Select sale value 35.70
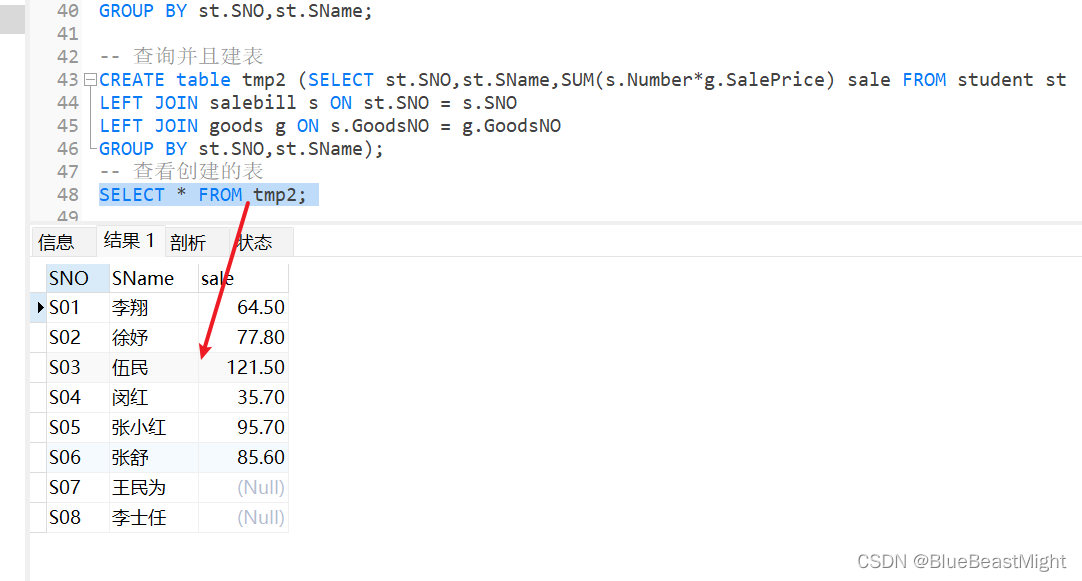 point(243,397)
